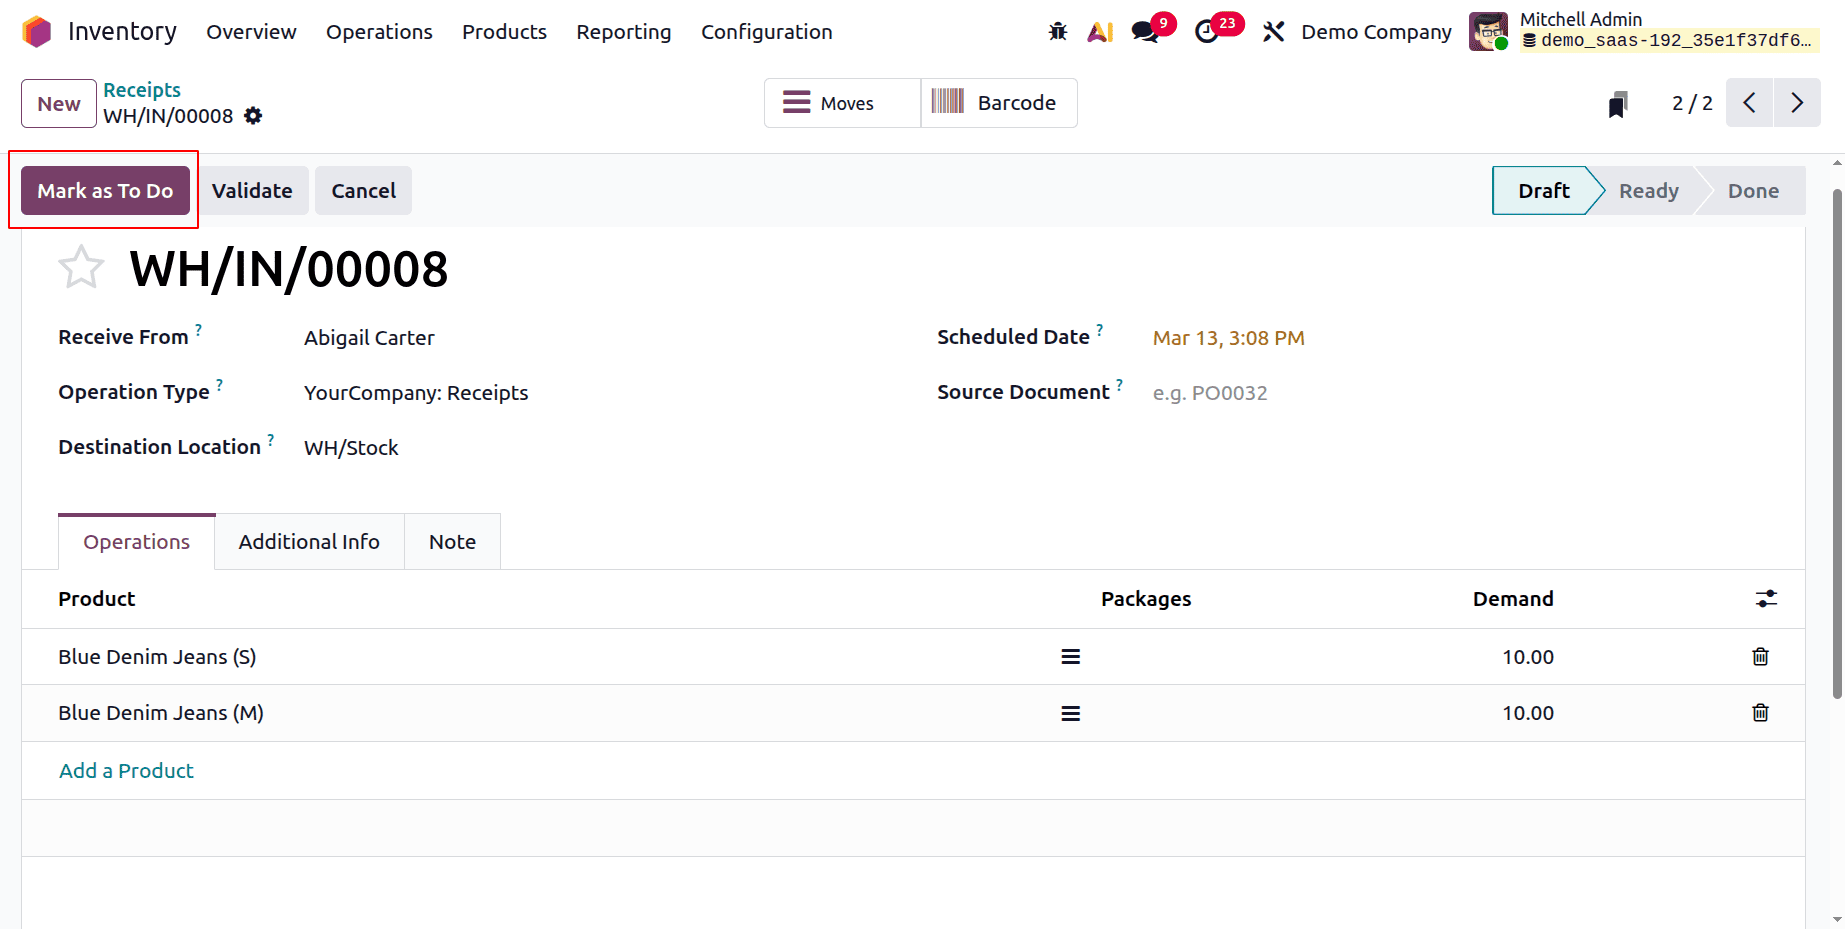The image size is (1845, 929).
Task: Click the Moves smart button icon
Action: (797, 102)
